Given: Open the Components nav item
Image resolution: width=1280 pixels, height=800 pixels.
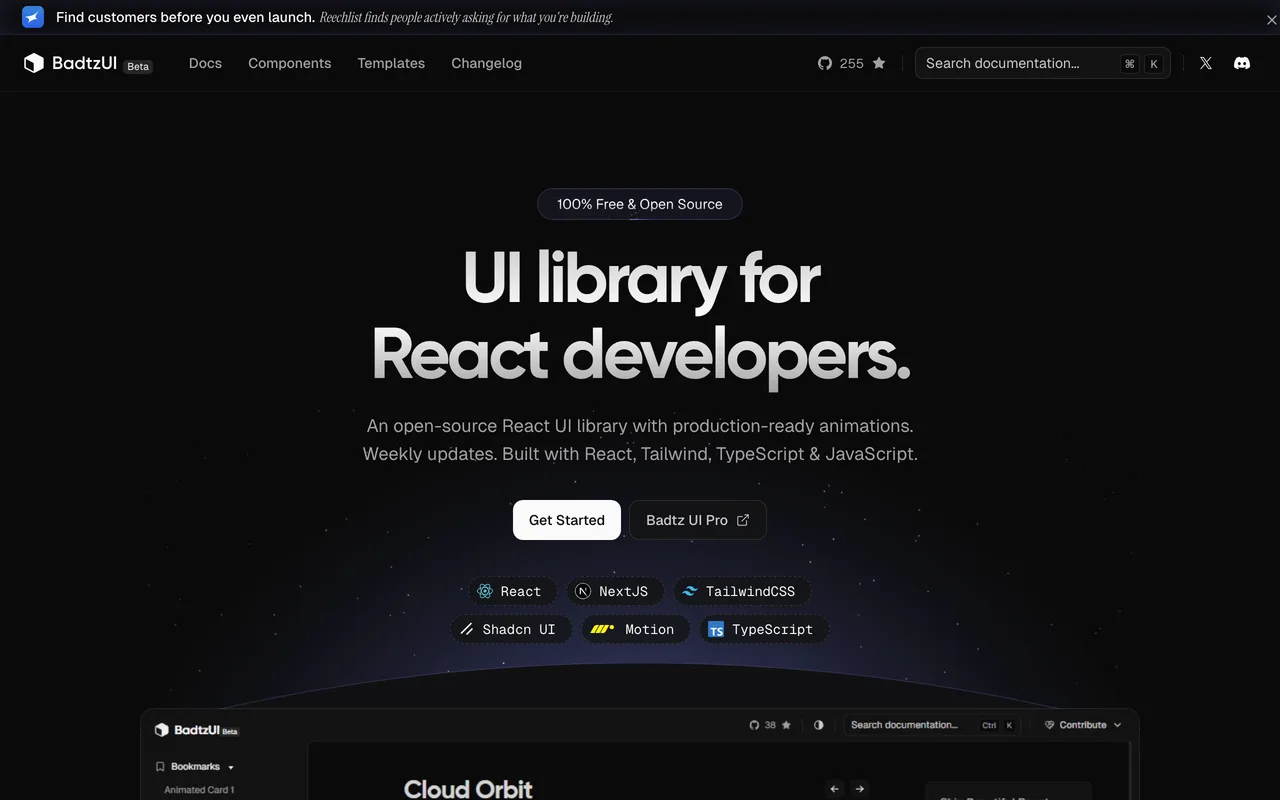Looking at the screenshot, I should click(x=290, y=63).
